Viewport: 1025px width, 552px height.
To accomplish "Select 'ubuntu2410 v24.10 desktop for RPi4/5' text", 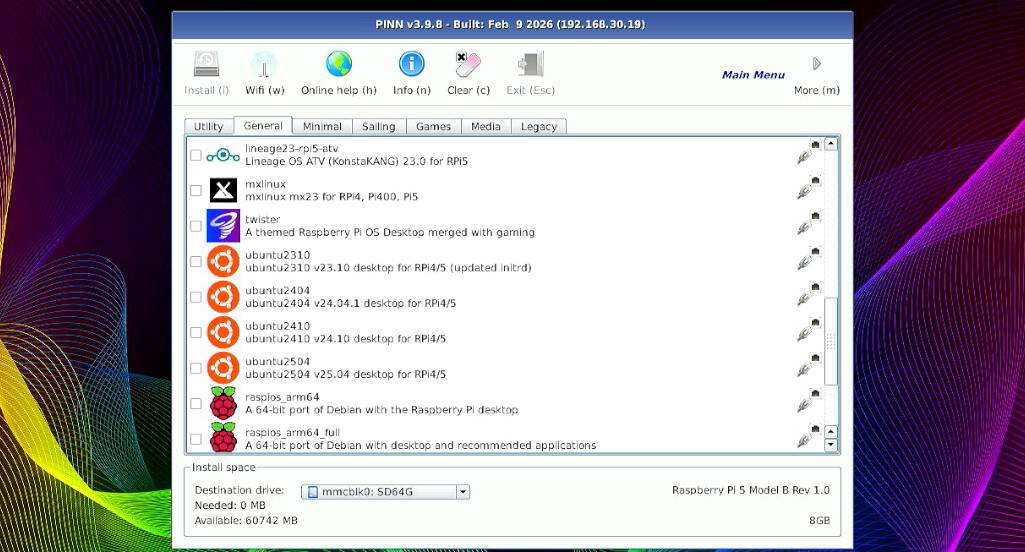I will (345, 339).
